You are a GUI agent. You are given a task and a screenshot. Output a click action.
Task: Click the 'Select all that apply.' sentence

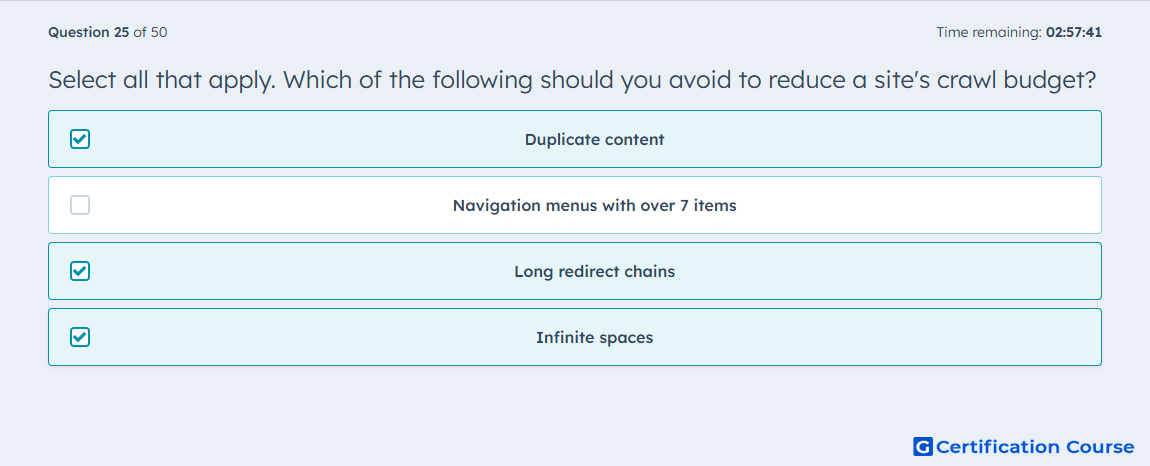(x=162, y=80)
